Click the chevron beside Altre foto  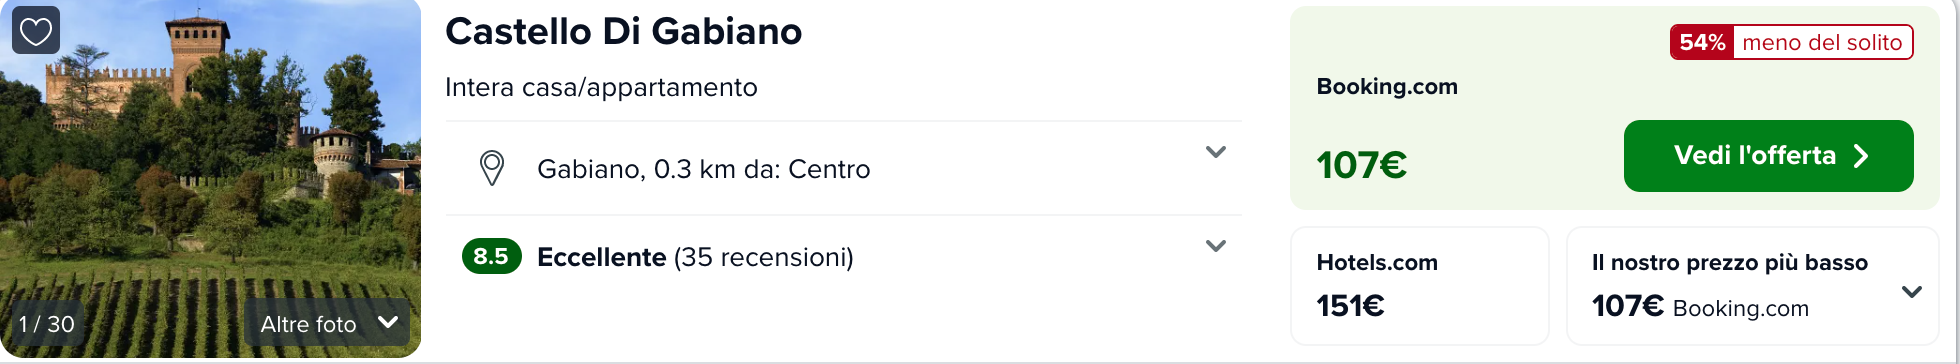pos(388,322)
